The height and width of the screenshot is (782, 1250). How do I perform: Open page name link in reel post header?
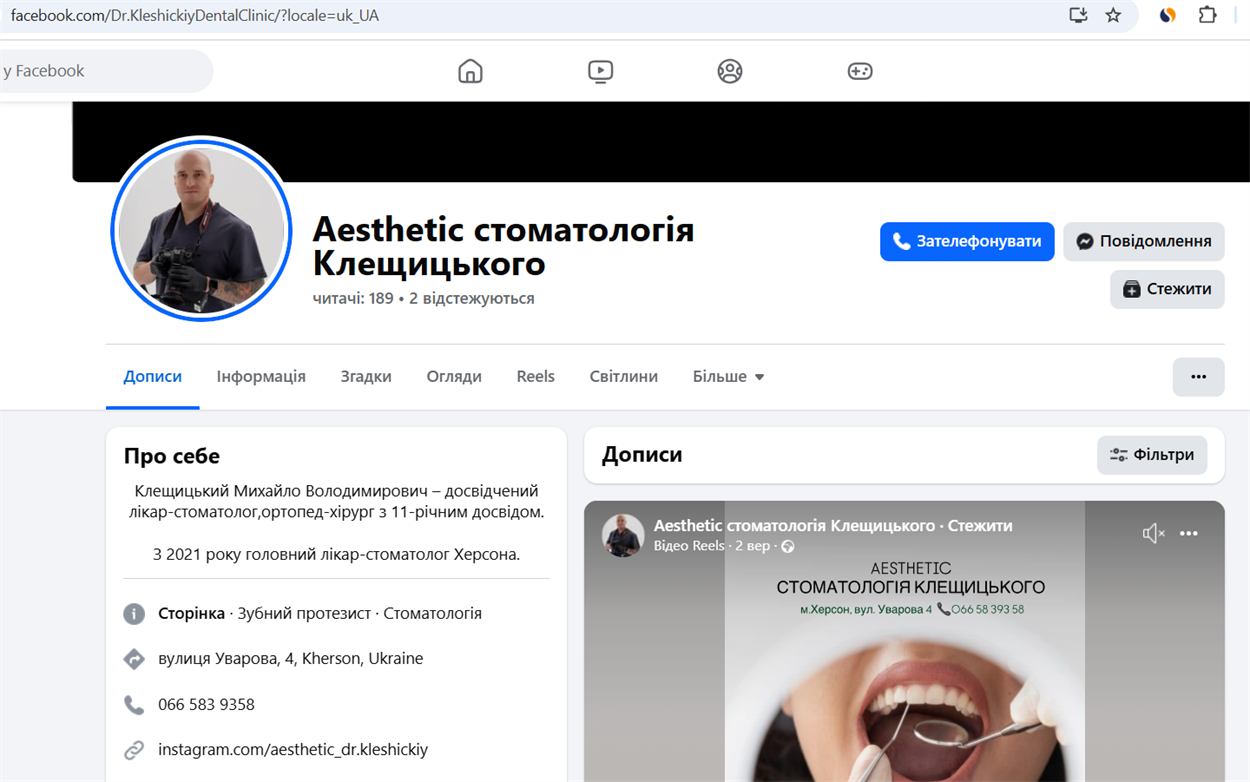794,526
